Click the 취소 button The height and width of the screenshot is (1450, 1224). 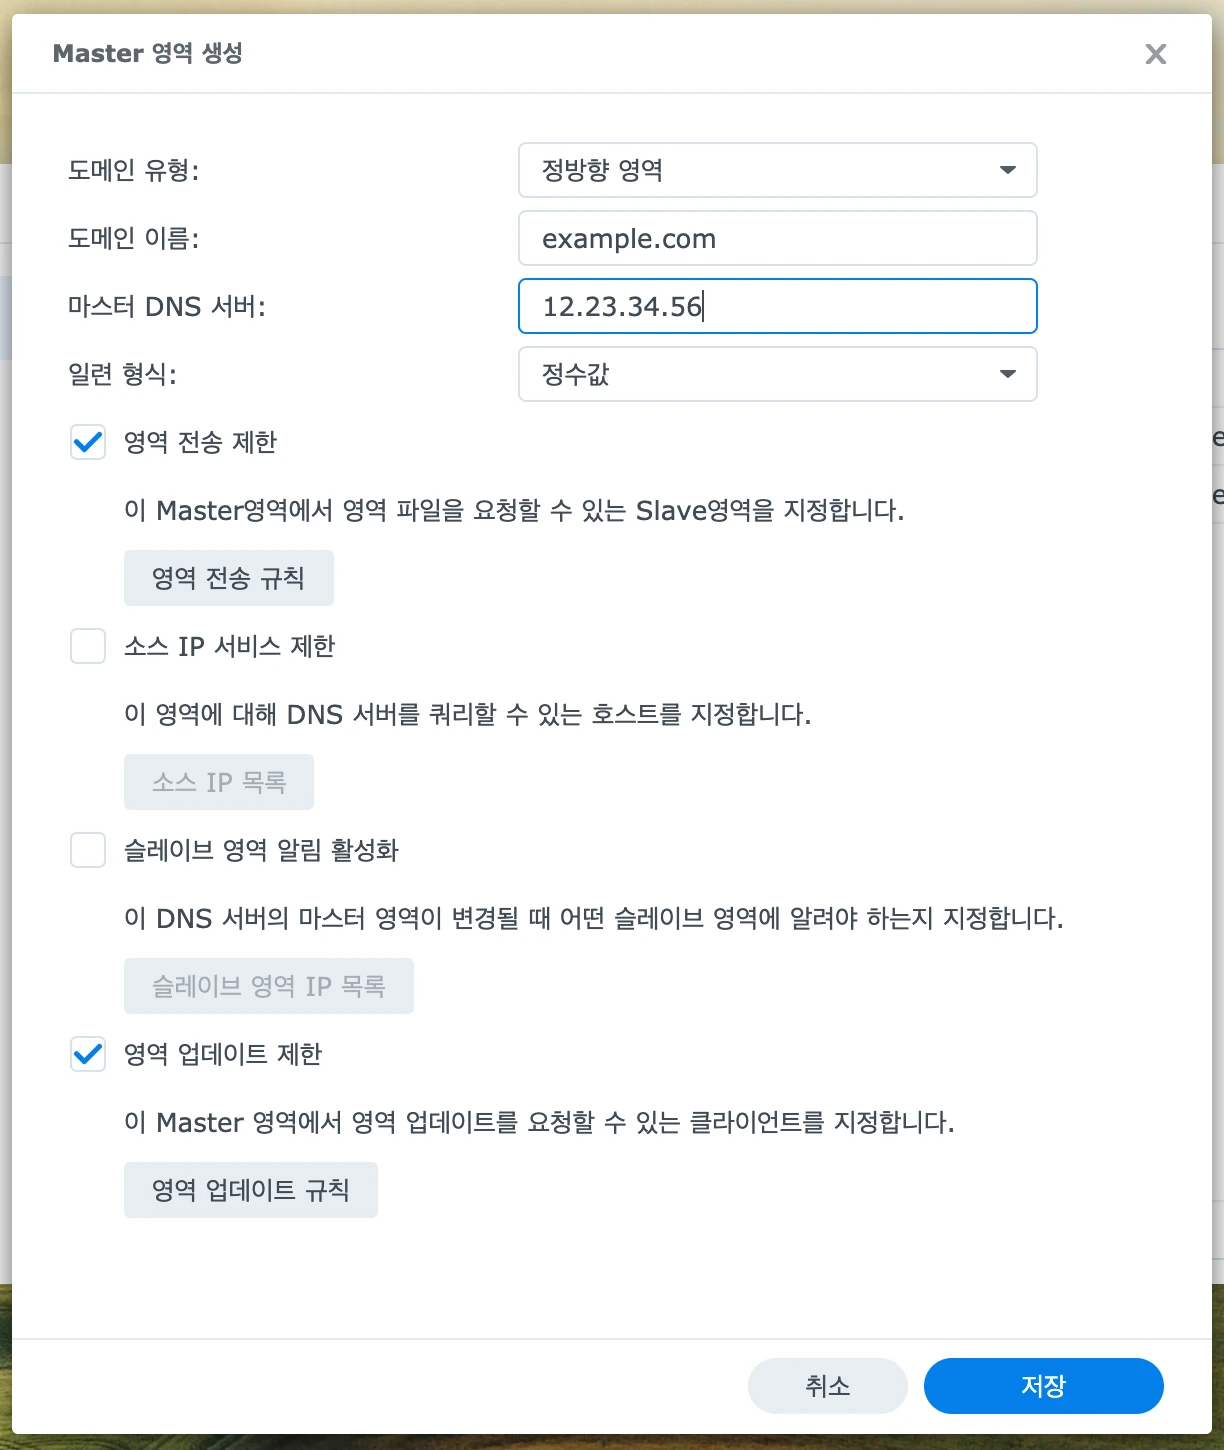(828, 1386)
